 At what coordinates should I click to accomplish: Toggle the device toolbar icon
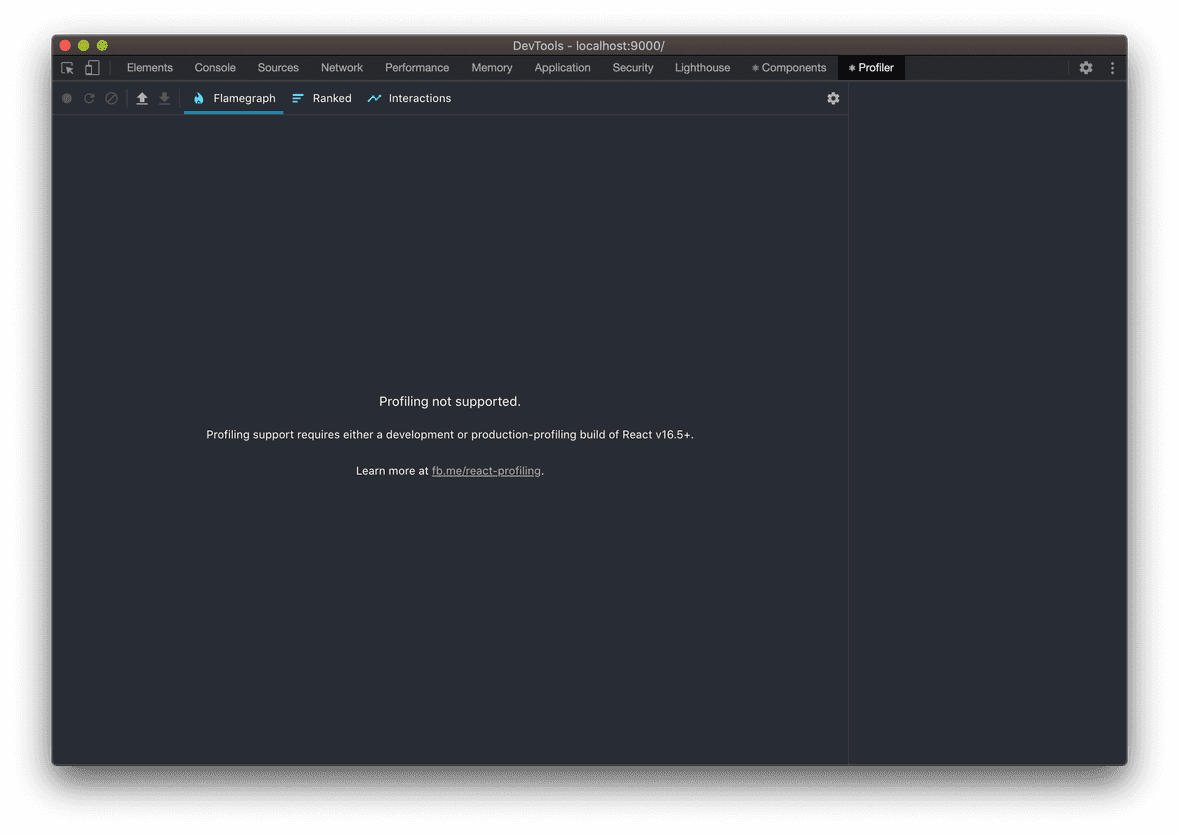pos(91,67)
